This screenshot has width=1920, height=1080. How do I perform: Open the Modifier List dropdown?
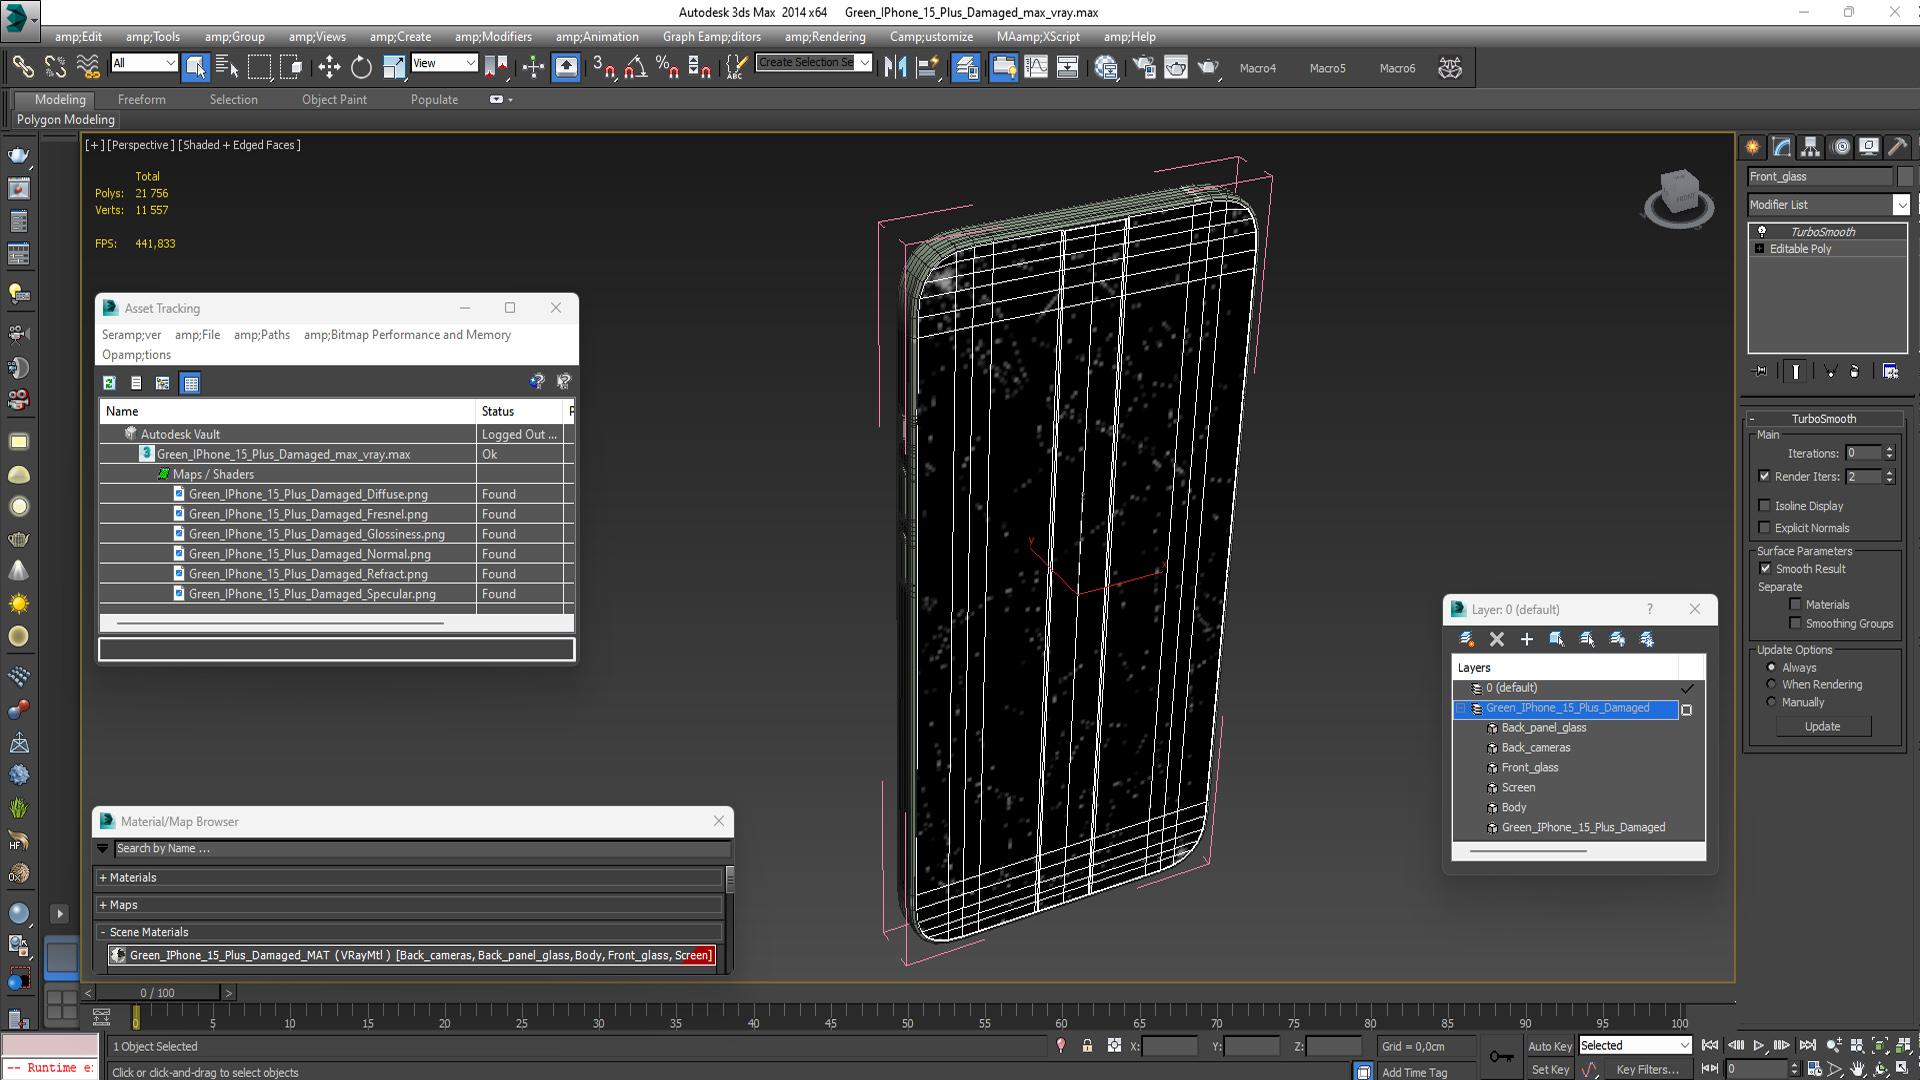(x=1829, y=204)
